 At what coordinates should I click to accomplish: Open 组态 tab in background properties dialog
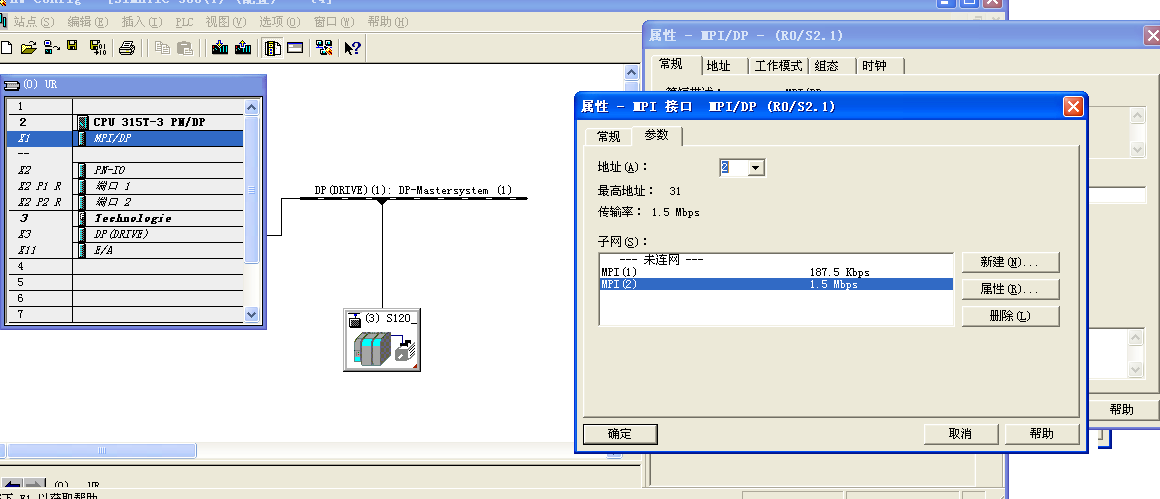(826, 66)
